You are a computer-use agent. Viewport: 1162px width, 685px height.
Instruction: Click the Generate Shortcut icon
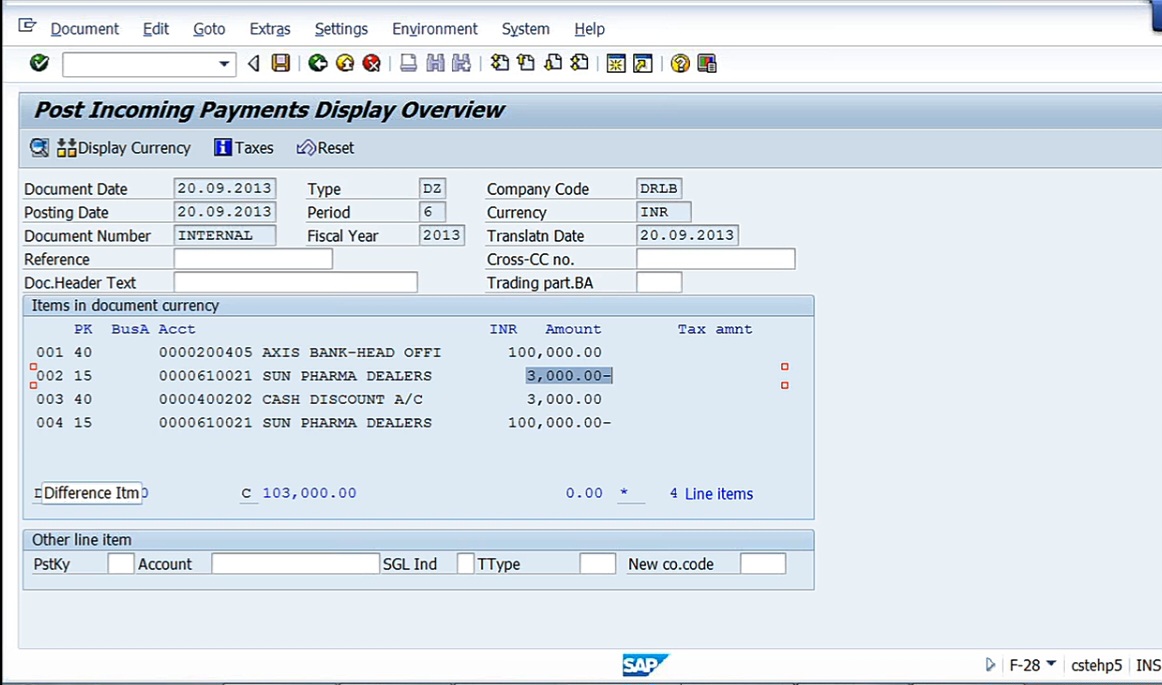pyautogui.click(x=643, y=64)
